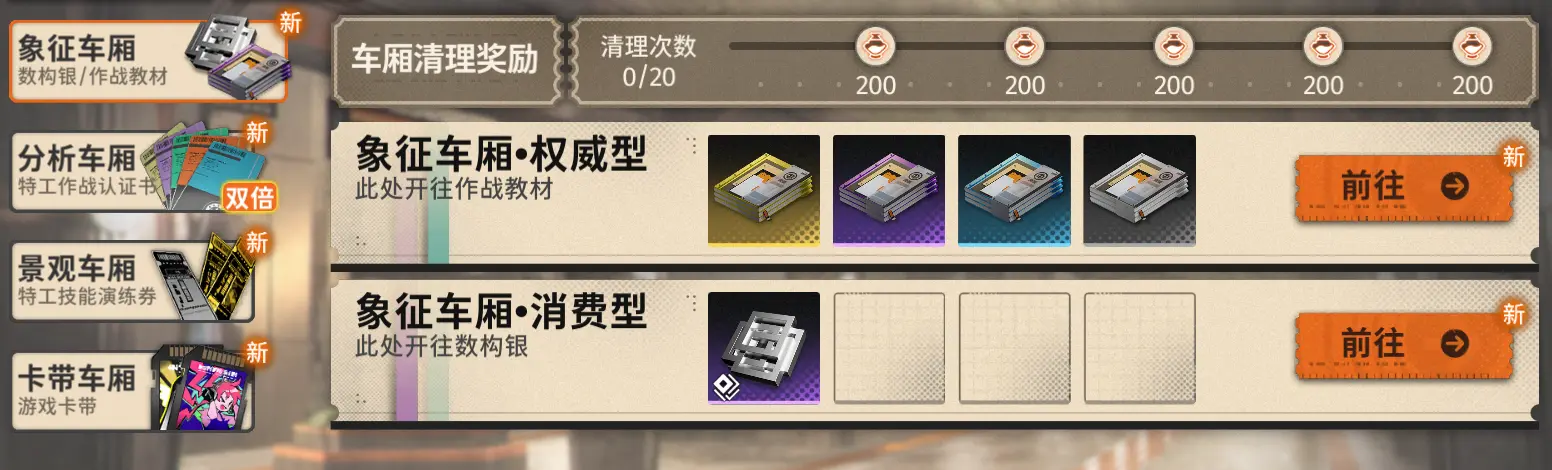Click the 车厢清理奖励 header label
The image size is (1552, 470).
445,60
